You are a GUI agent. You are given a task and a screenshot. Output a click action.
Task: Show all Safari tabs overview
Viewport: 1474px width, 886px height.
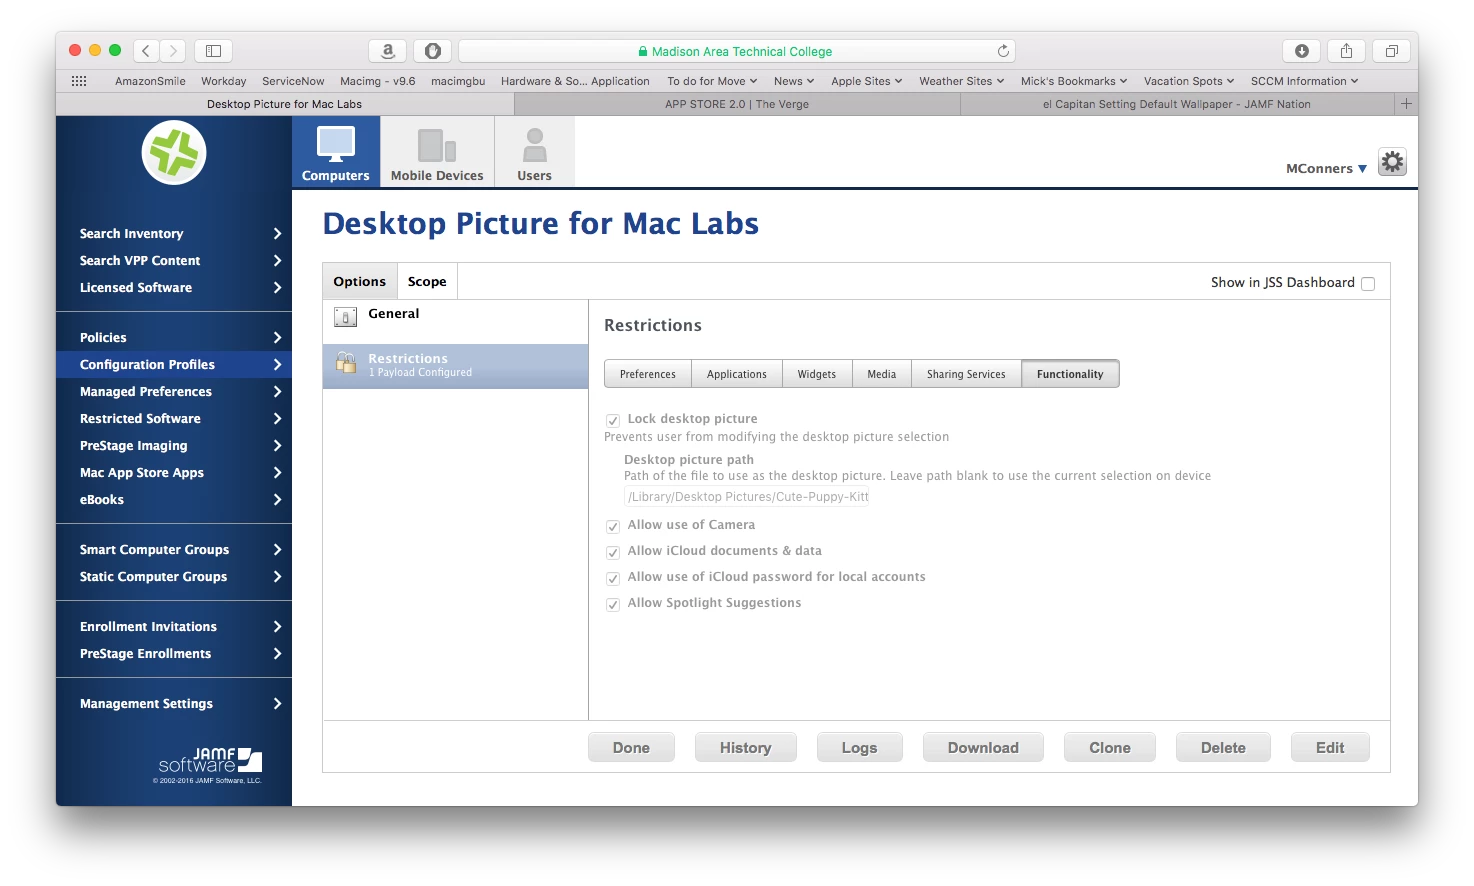pos(1391,50)
